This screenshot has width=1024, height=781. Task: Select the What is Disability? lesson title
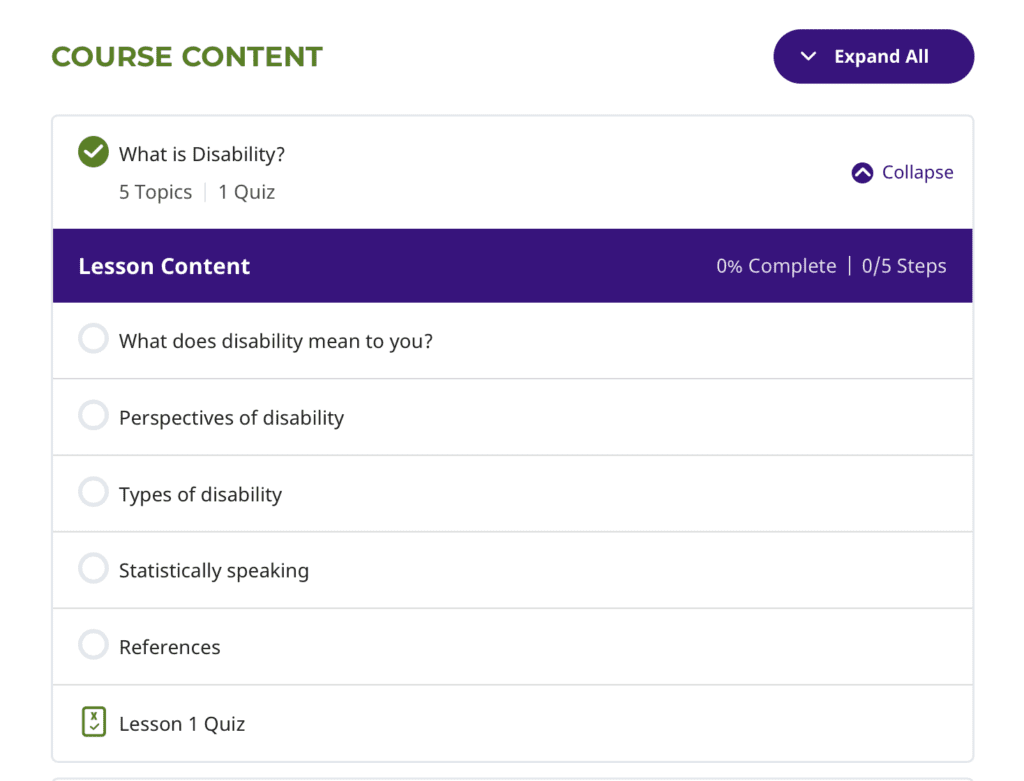202,153
